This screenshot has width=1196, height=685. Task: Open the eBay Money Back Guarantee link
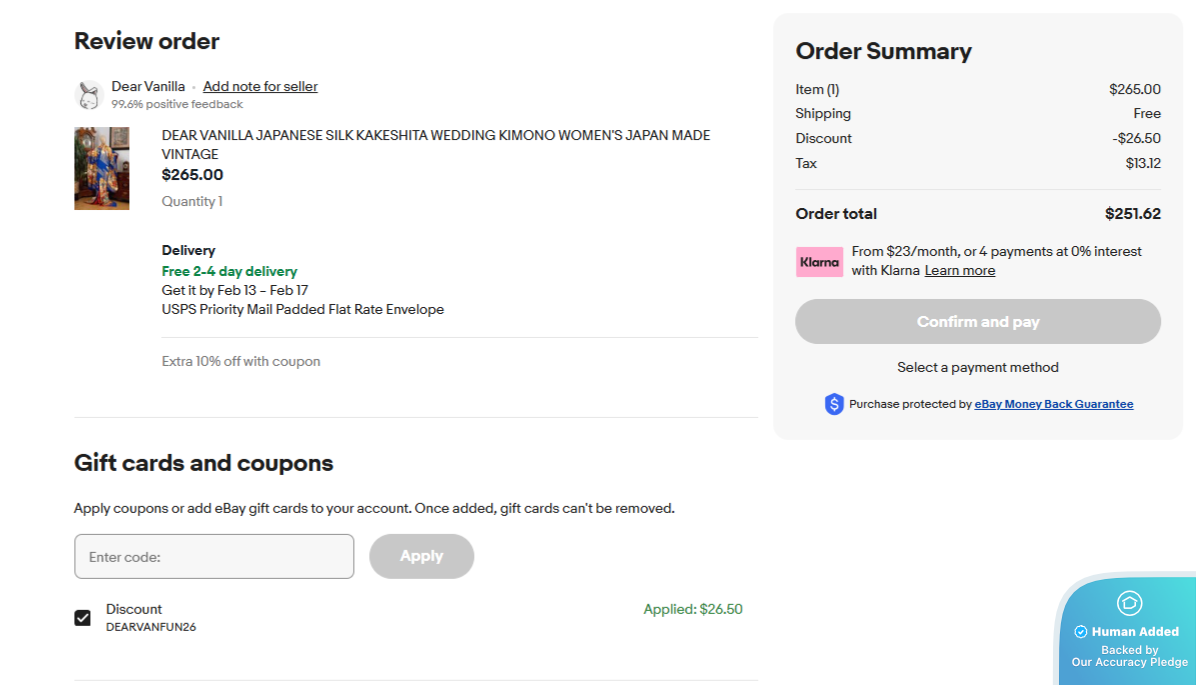point(1054,404)
